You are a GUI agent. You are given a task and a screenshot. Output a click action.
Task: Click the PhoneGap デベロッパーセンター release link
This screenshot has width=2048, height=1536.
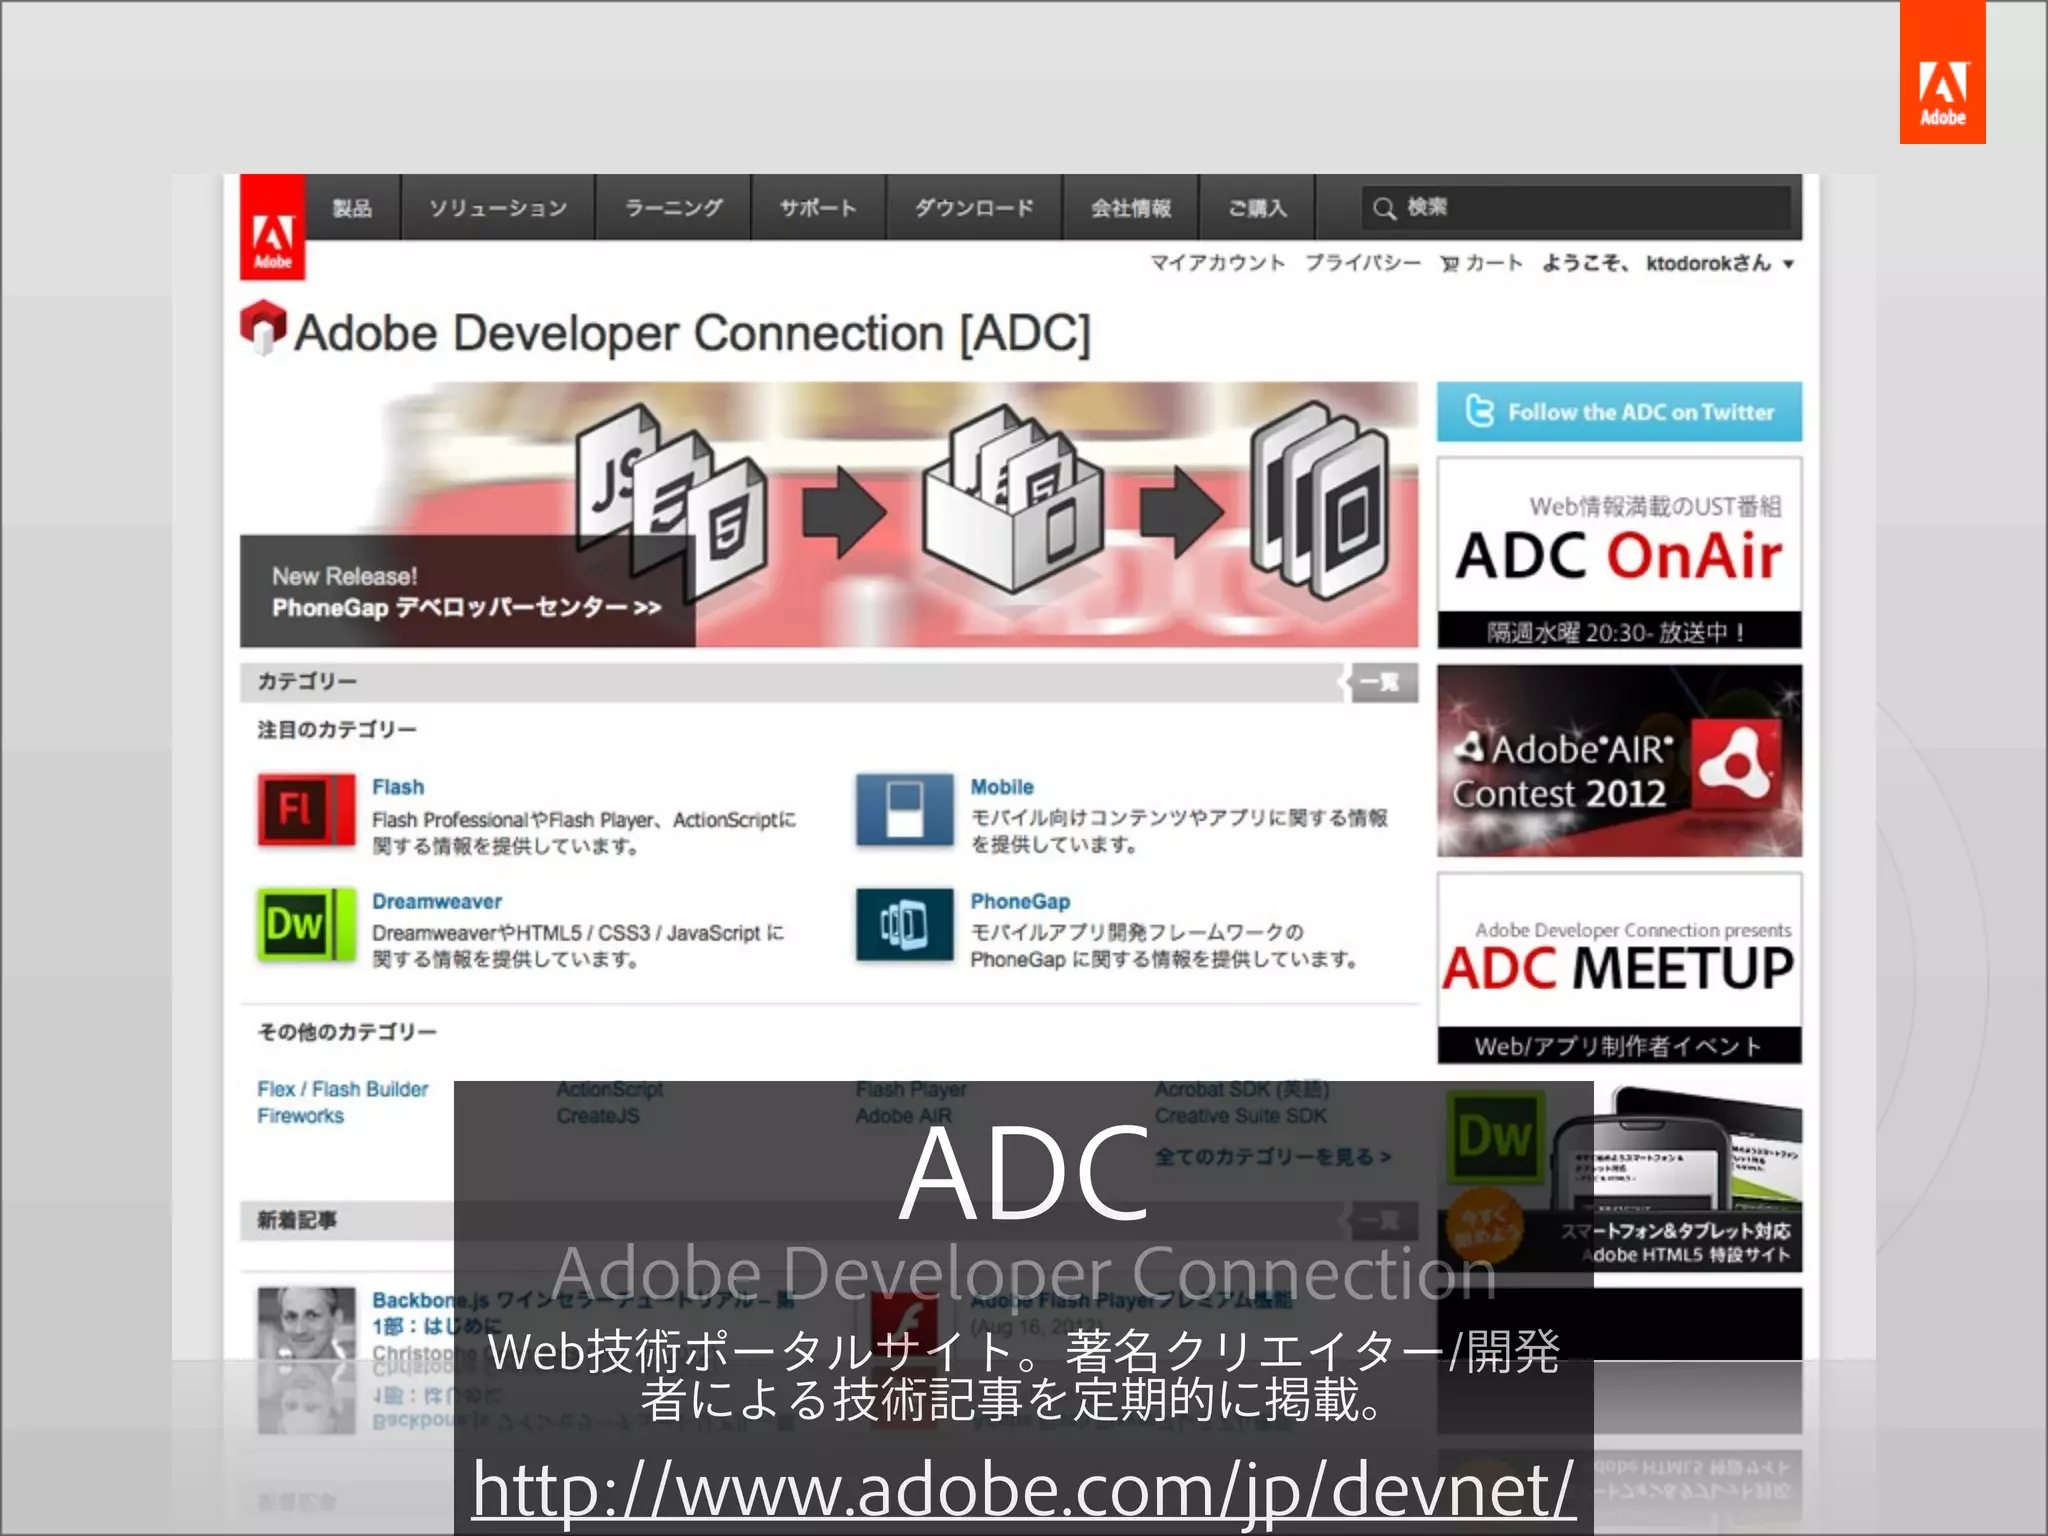pyautogui.click(x=466, y=607)
